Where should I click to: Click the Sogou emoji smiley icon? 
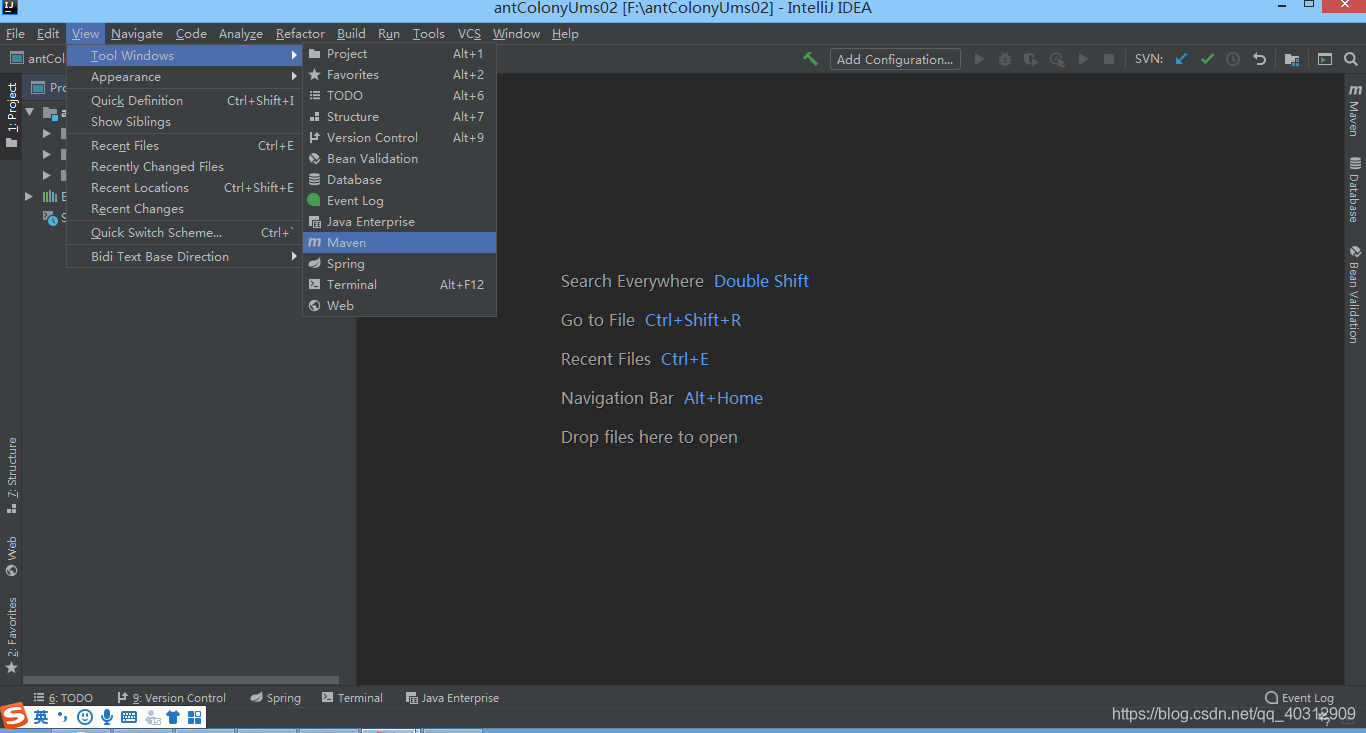click(x=85, y=717)
